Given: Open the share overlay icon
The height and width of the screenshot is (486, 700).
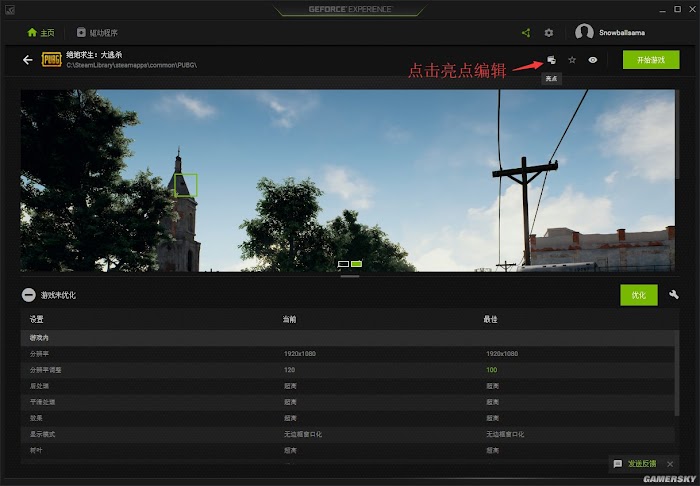Looking at the screenshot, I should click(526, 33).
